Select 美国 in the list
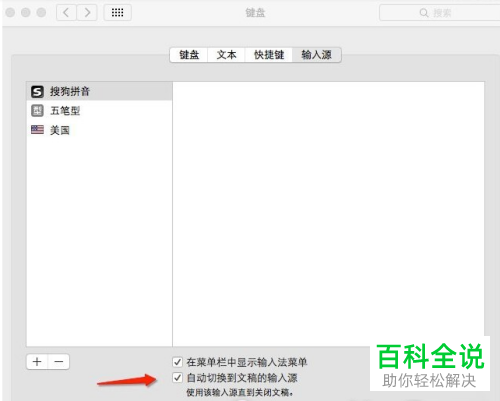 pyautogui.click(x=99, y=130)
